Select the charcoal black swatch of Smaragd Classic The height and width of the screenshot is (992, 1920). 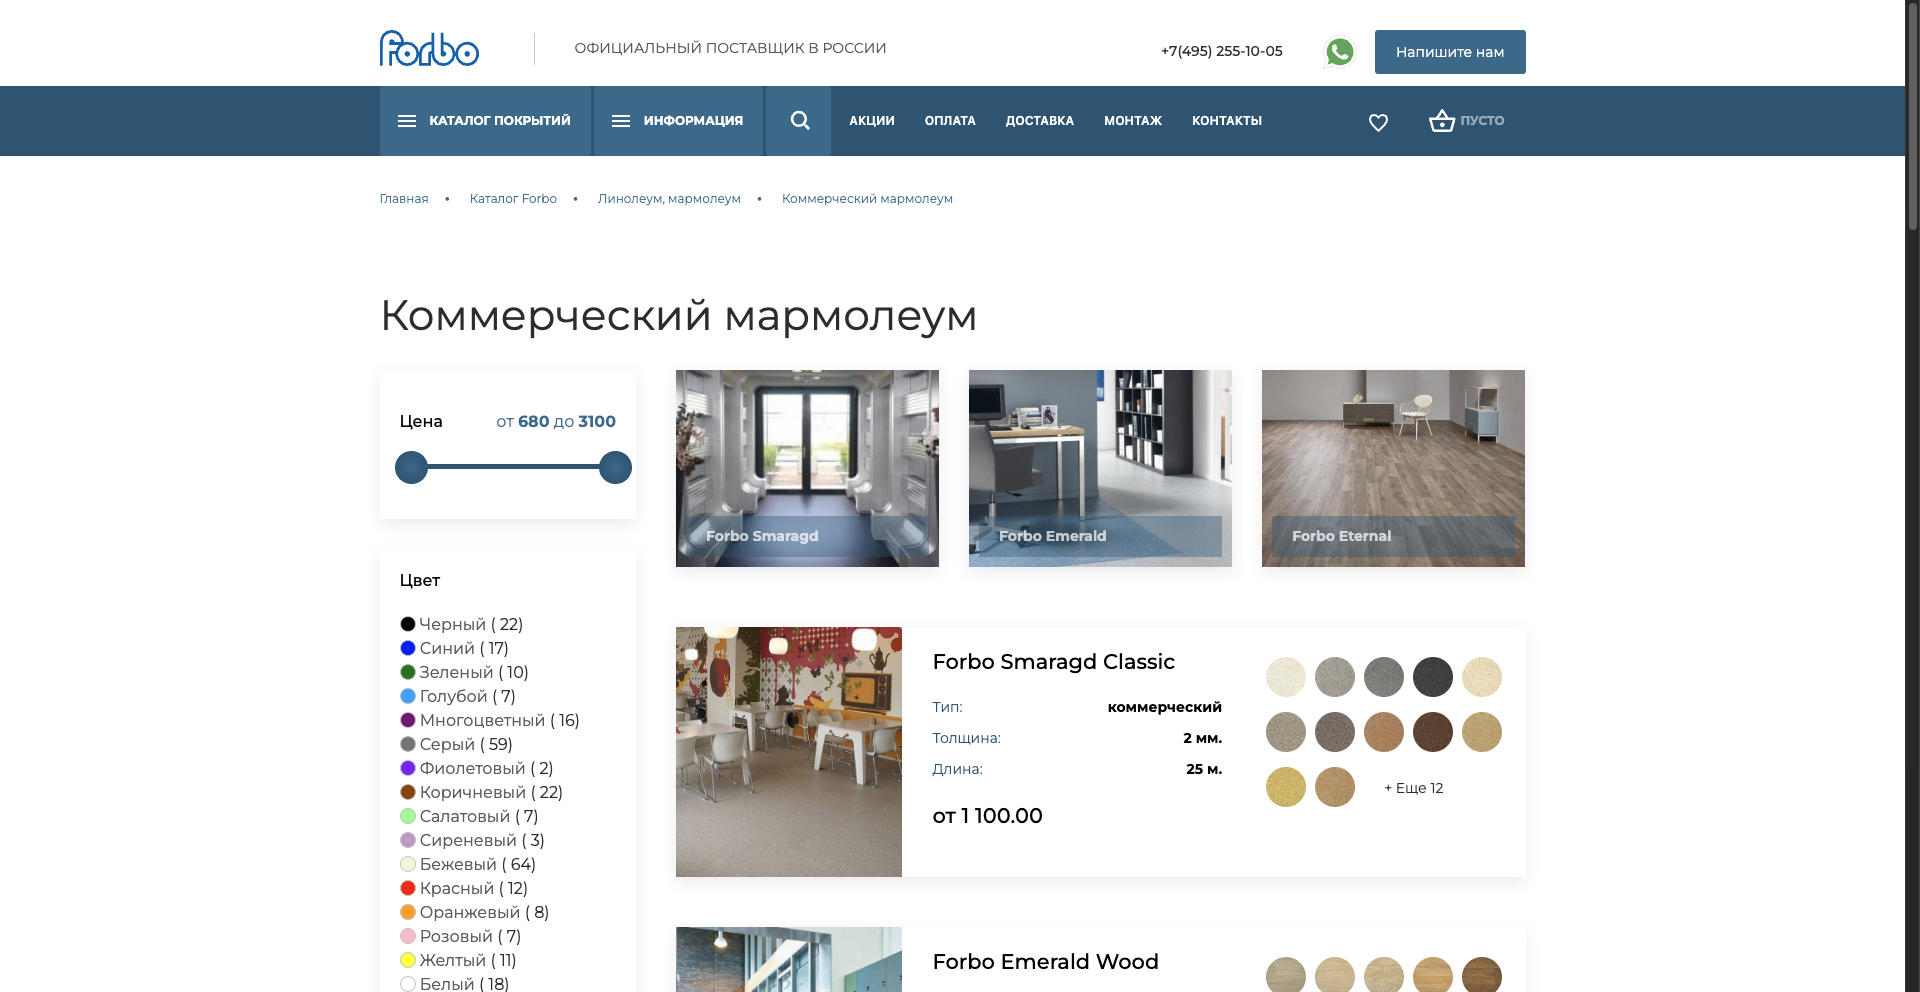[1433, 677]
